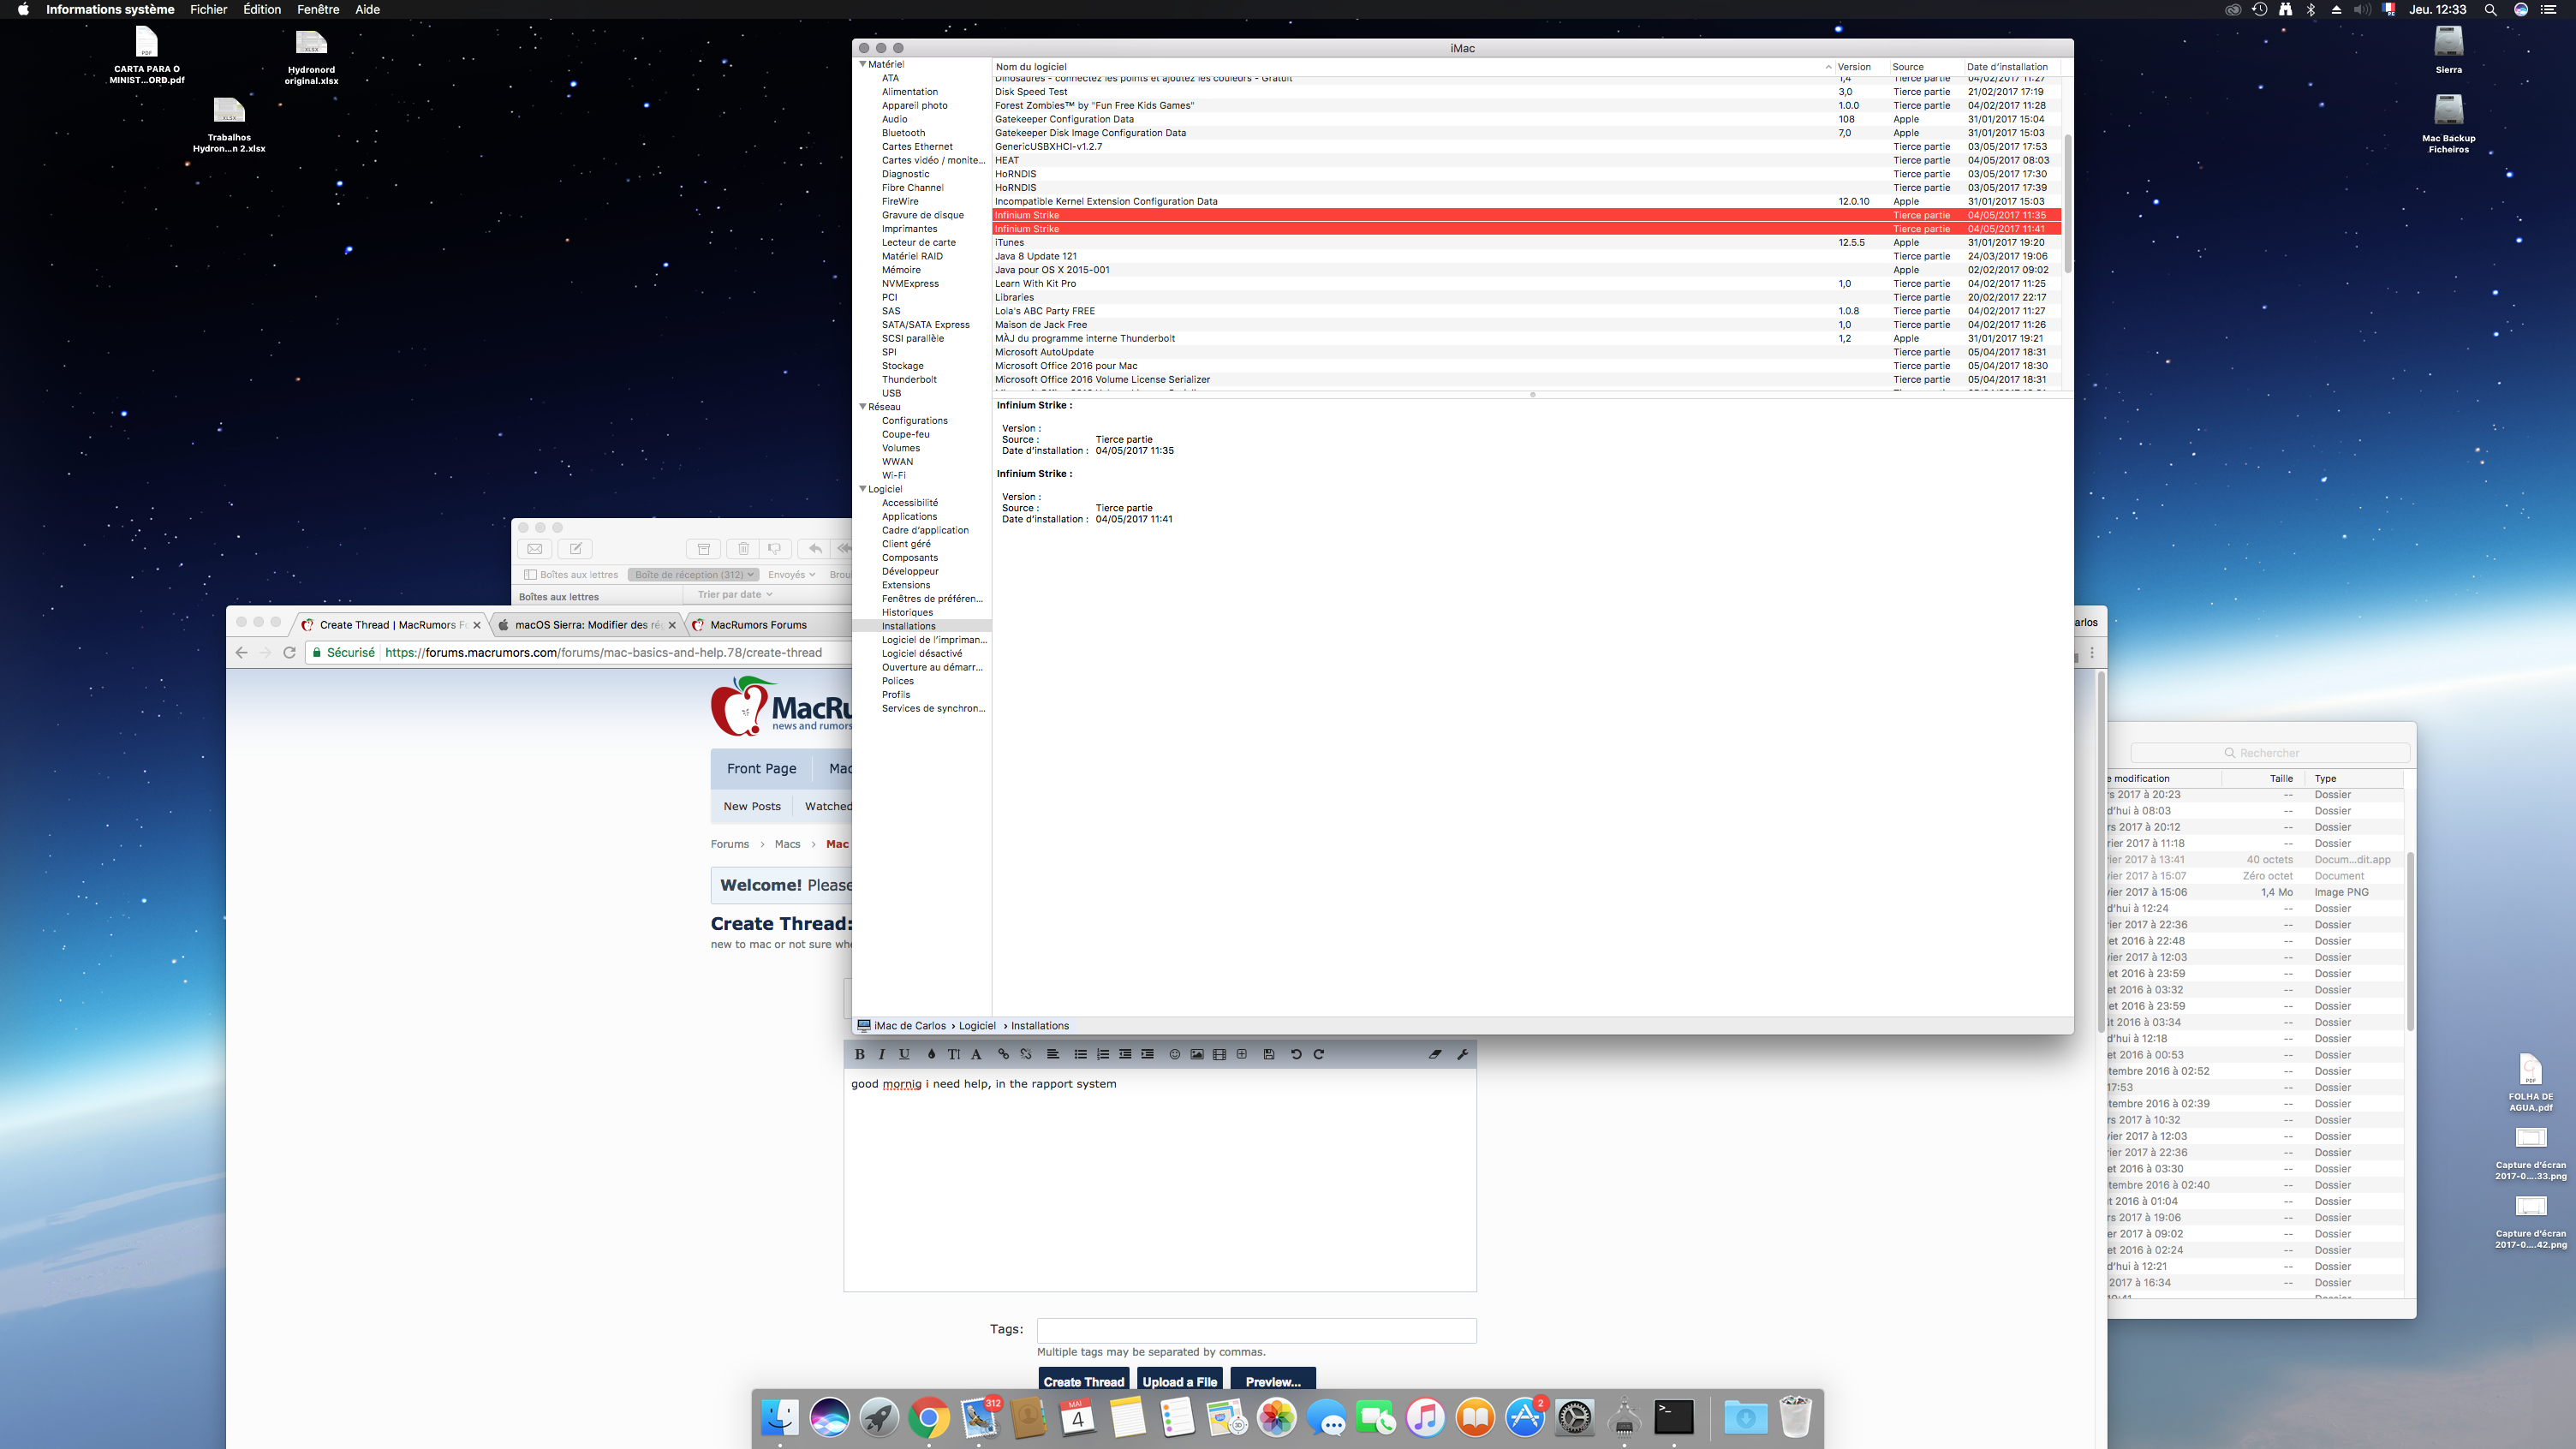Select Disk Speed Test row

tap(1526, 92)
